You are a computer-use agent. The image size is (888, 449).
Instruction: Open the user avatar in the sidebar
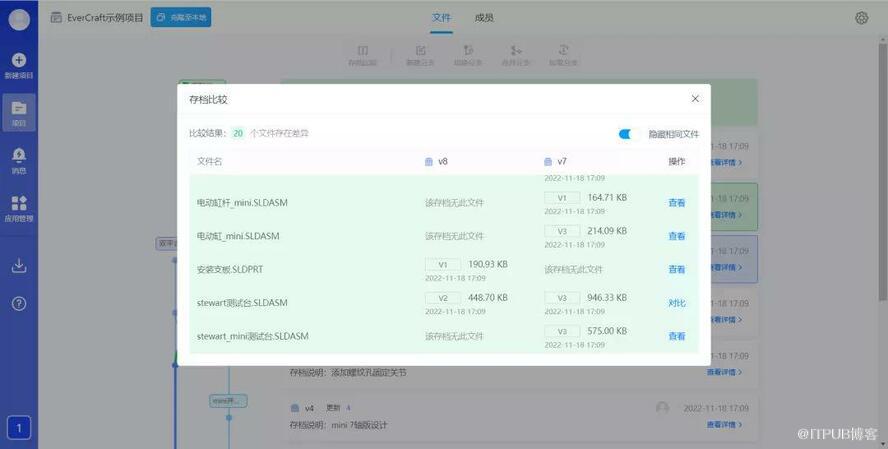pos(19,19)
